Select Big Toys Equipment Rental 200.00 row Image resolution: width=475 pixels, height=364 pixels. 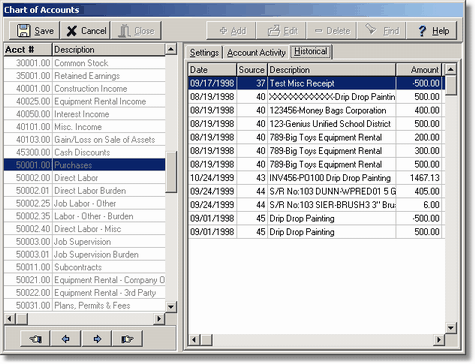click(316, 137)
